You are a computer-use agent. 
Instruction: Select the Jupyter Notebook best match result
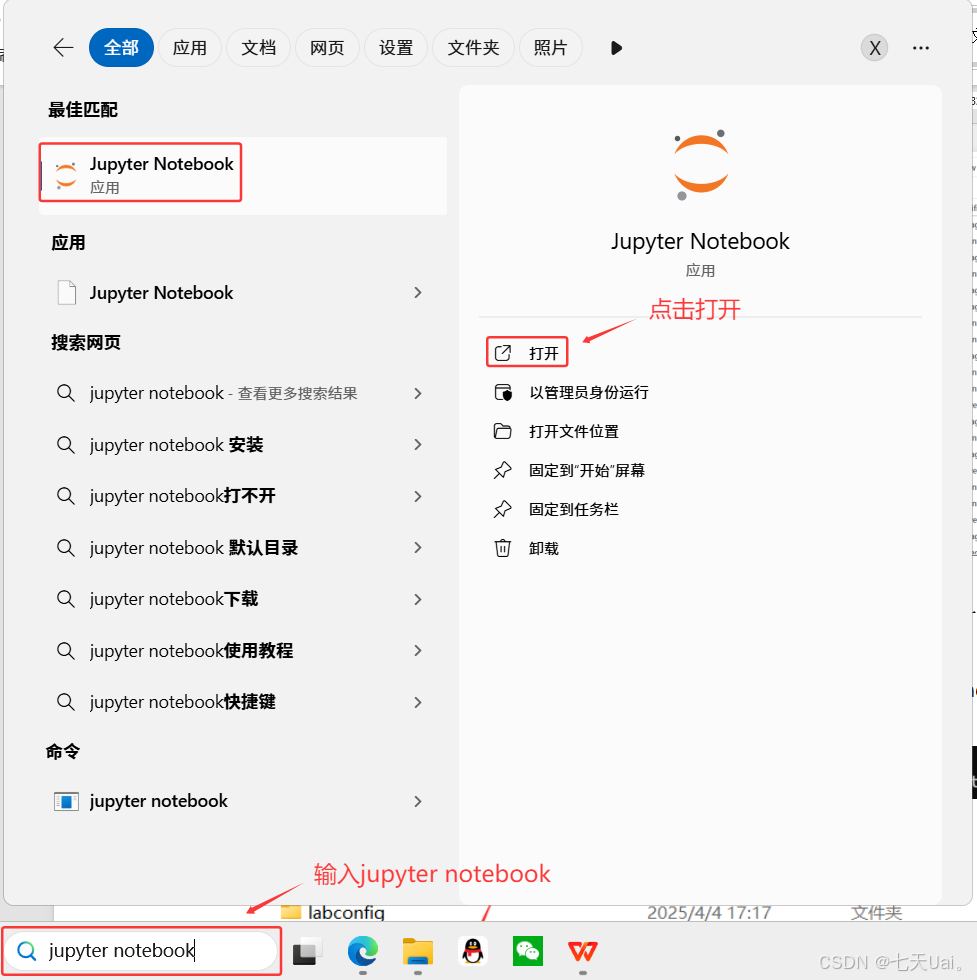(243, 176)
